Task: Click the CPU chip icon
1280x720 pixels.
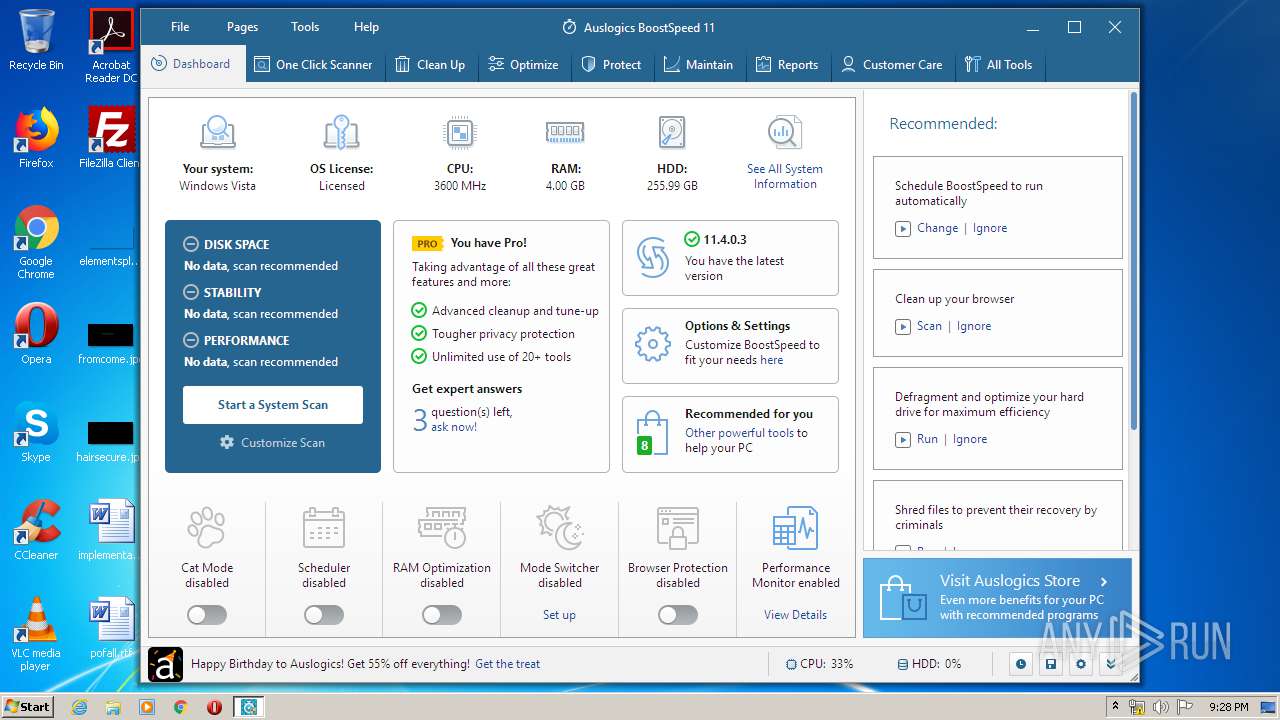Action: coord(460,133)
